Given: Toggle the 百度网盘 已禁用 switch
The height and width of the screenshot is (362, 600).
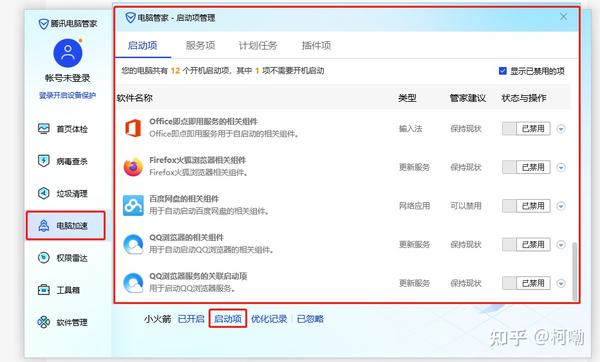Looking at the screenshot, I should click(526, 206).
